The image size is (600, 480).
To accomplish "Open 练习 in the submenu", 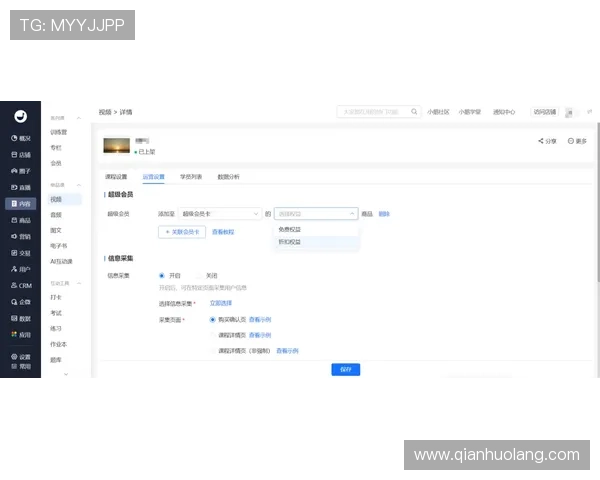I will point(56,328).
